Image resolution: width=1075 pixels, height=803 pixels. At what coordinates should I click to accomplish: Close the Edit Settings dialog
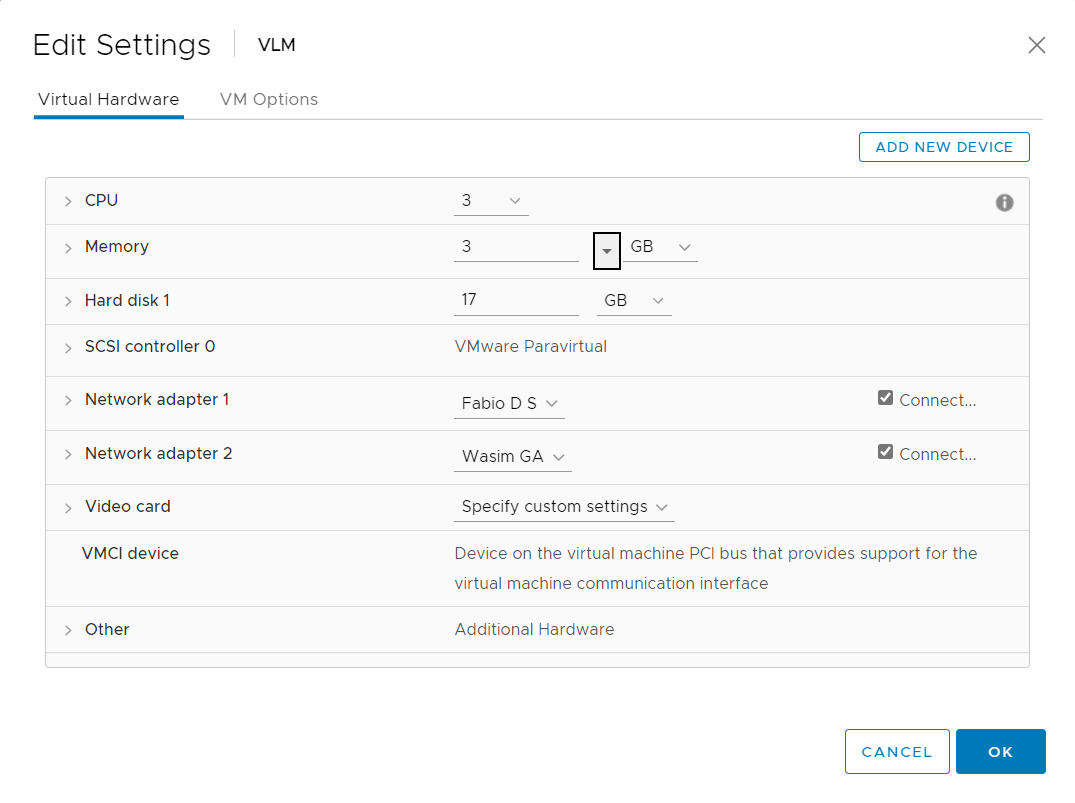pos(1037,45)
